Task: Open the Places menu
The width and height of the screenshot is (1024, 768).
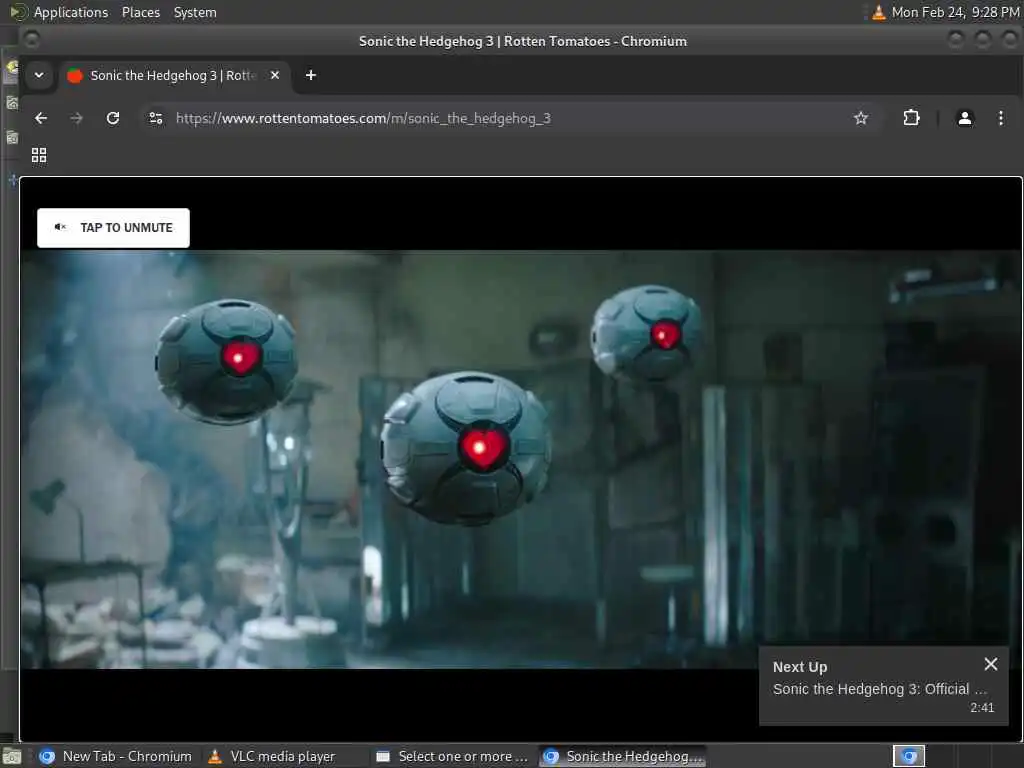Action: tap(141, 12)
